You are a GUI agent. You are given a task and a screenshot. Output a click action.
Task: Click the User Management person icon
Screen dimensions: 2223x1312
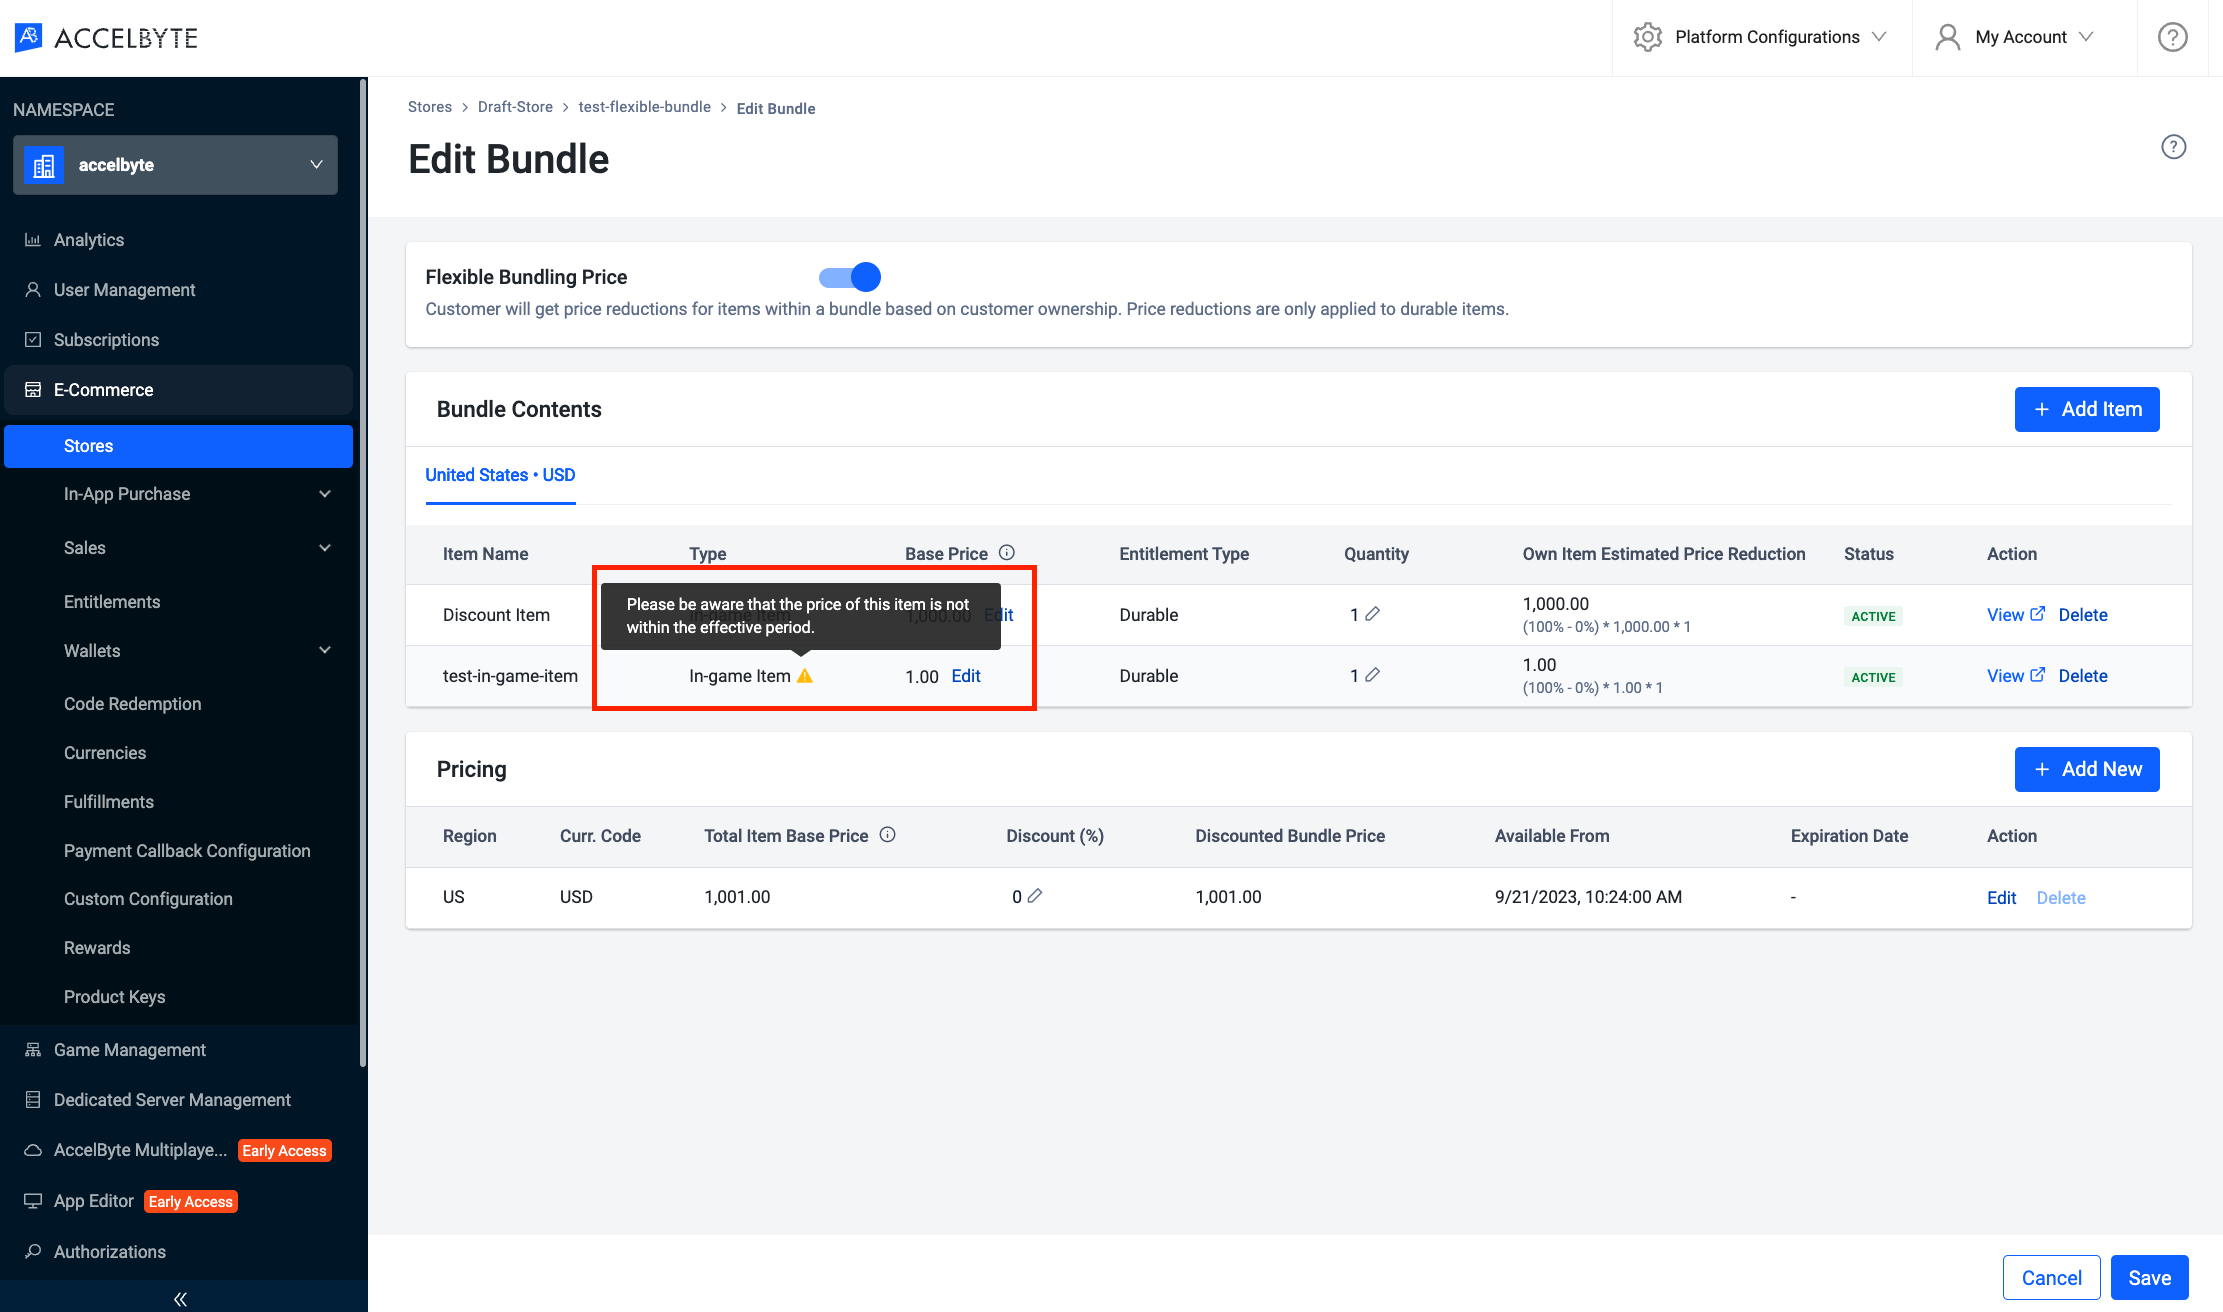pos(33,289)
